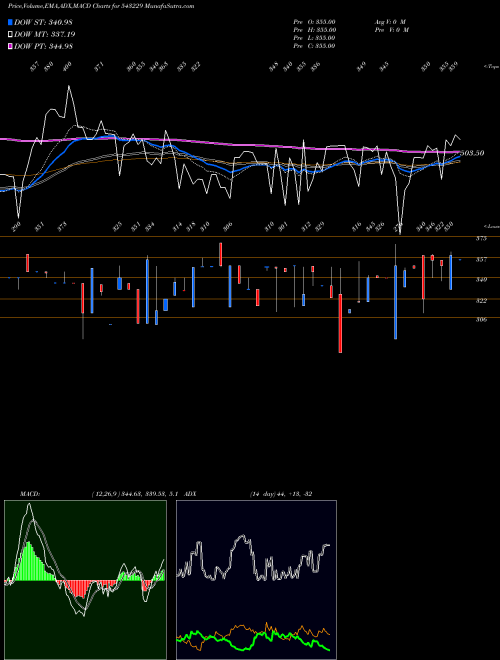Click the green MACD histogram peak
Image resolution: width=500 pixels, height=660 pixels.
tap(29, 562)
